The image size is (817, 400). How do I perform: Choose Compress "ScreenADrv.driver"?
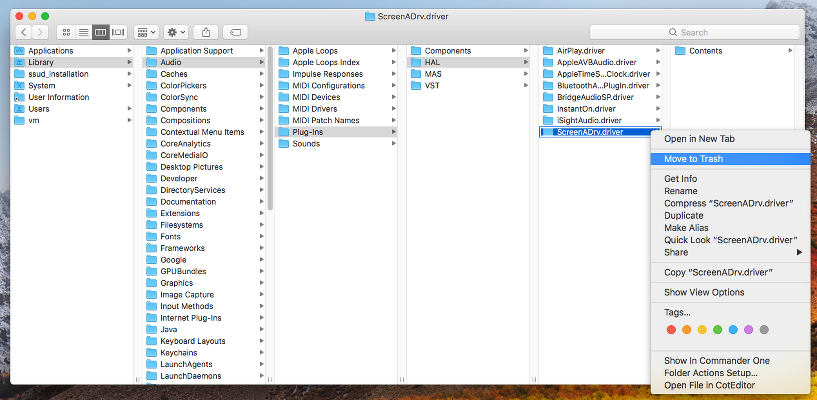(x=726, y=203)
